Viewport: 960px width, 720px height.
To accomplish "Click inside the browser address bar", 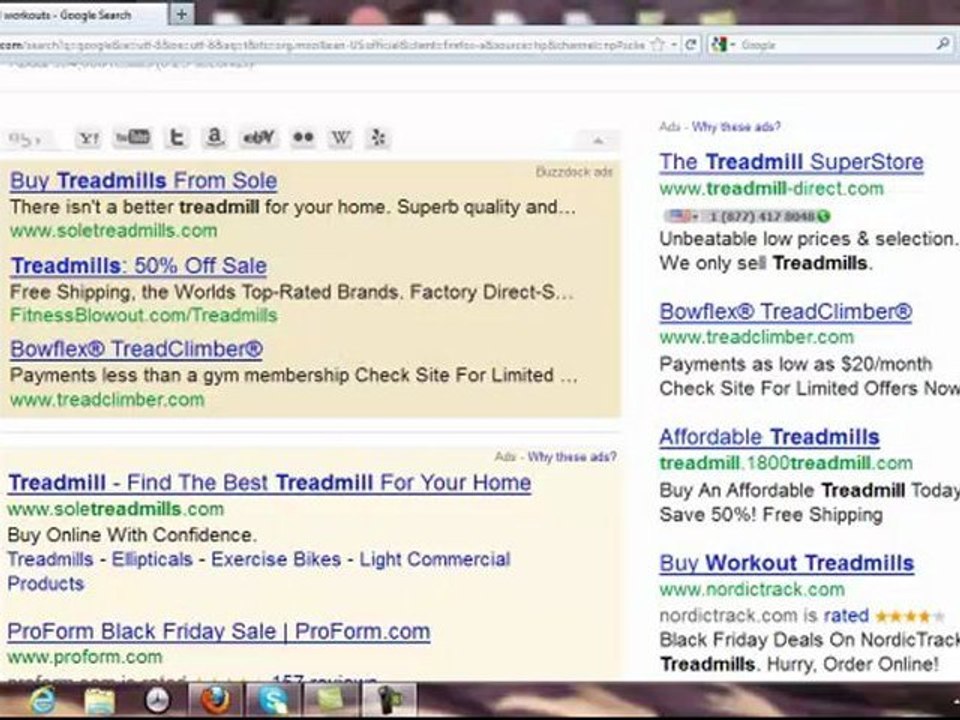I will (x=324, y=45).
